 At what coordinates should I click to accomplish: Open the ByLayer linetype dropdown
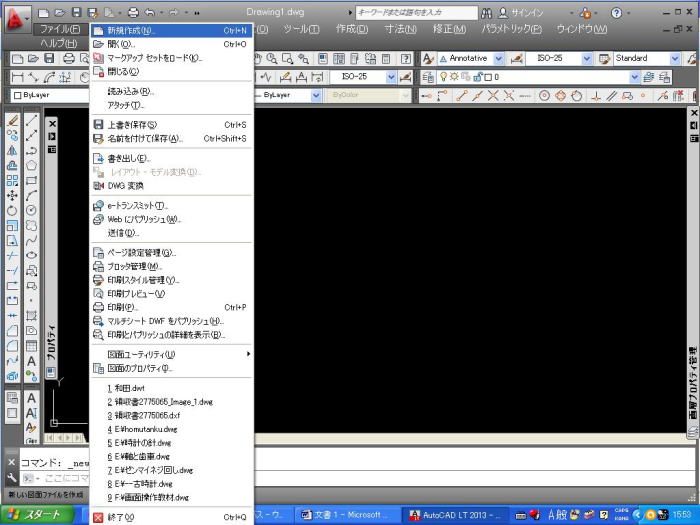pyautogui.click(x=316, y=95)
